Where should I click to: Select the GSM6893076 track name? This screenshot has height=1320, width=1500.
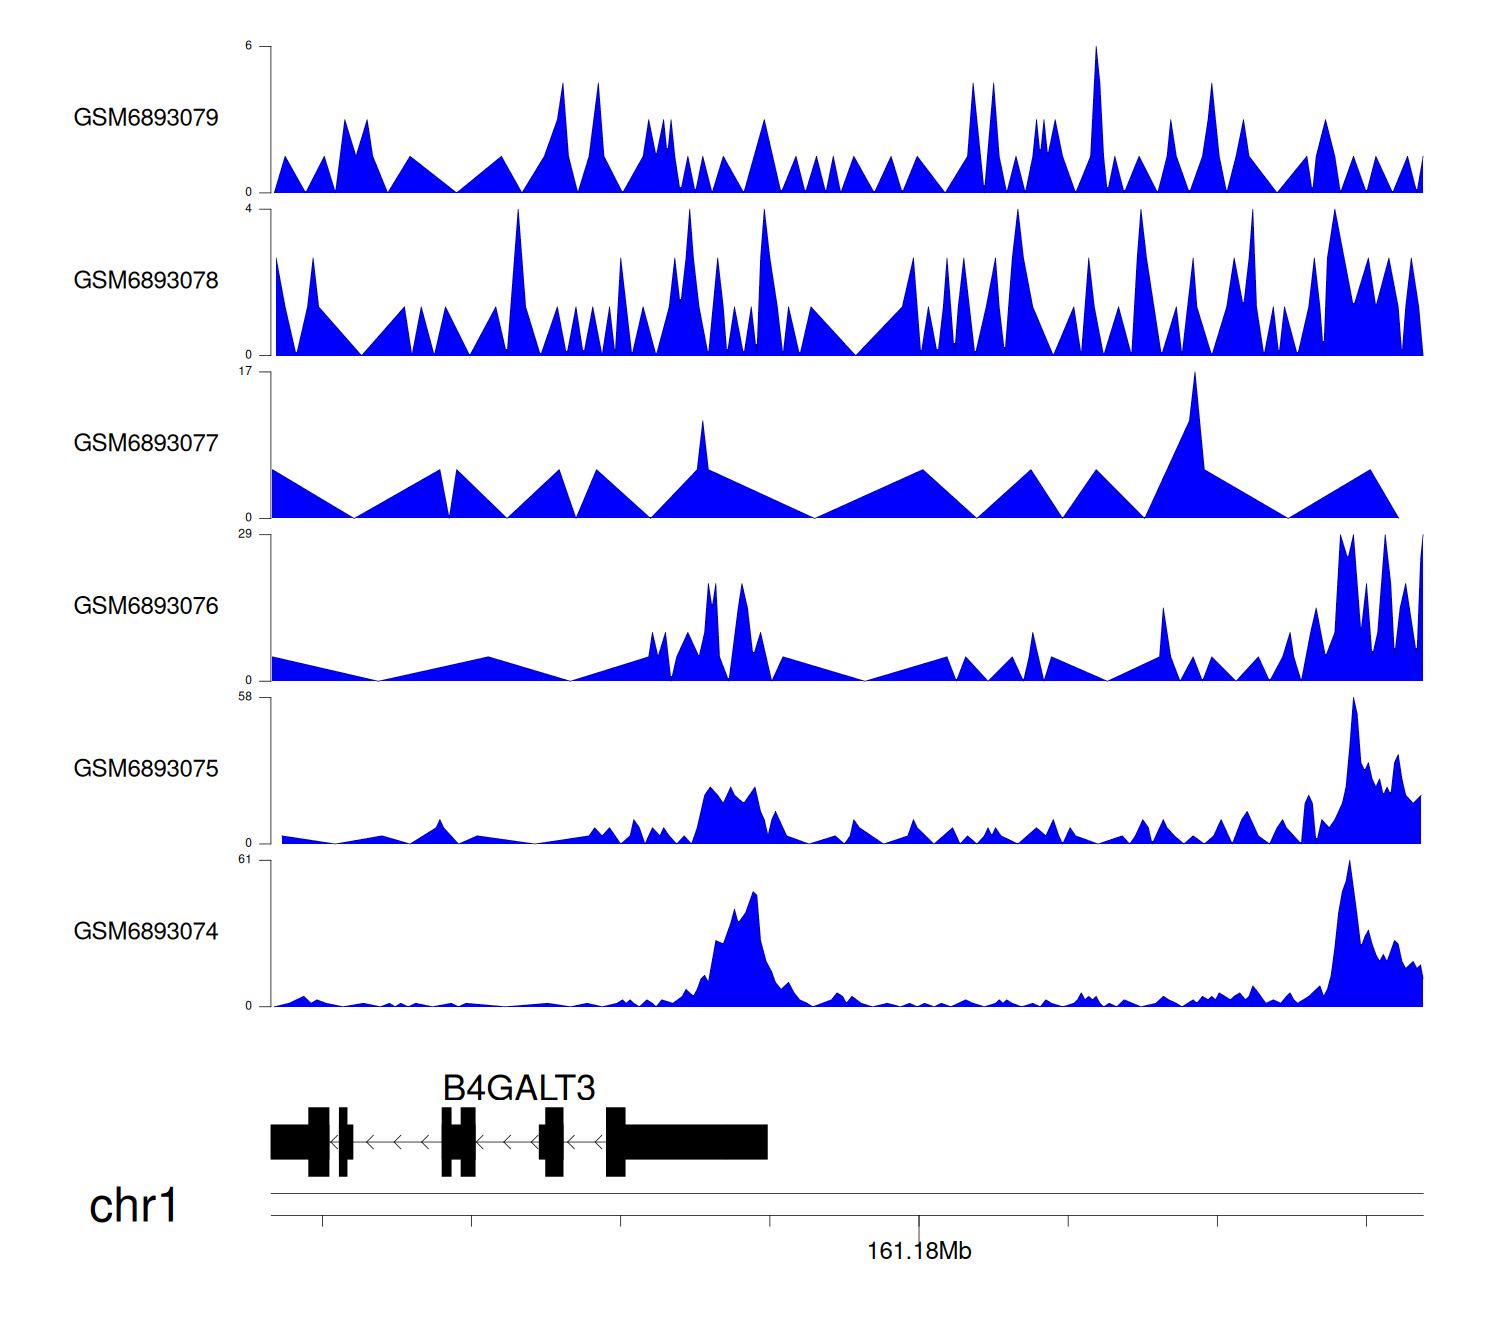(146, 606)
